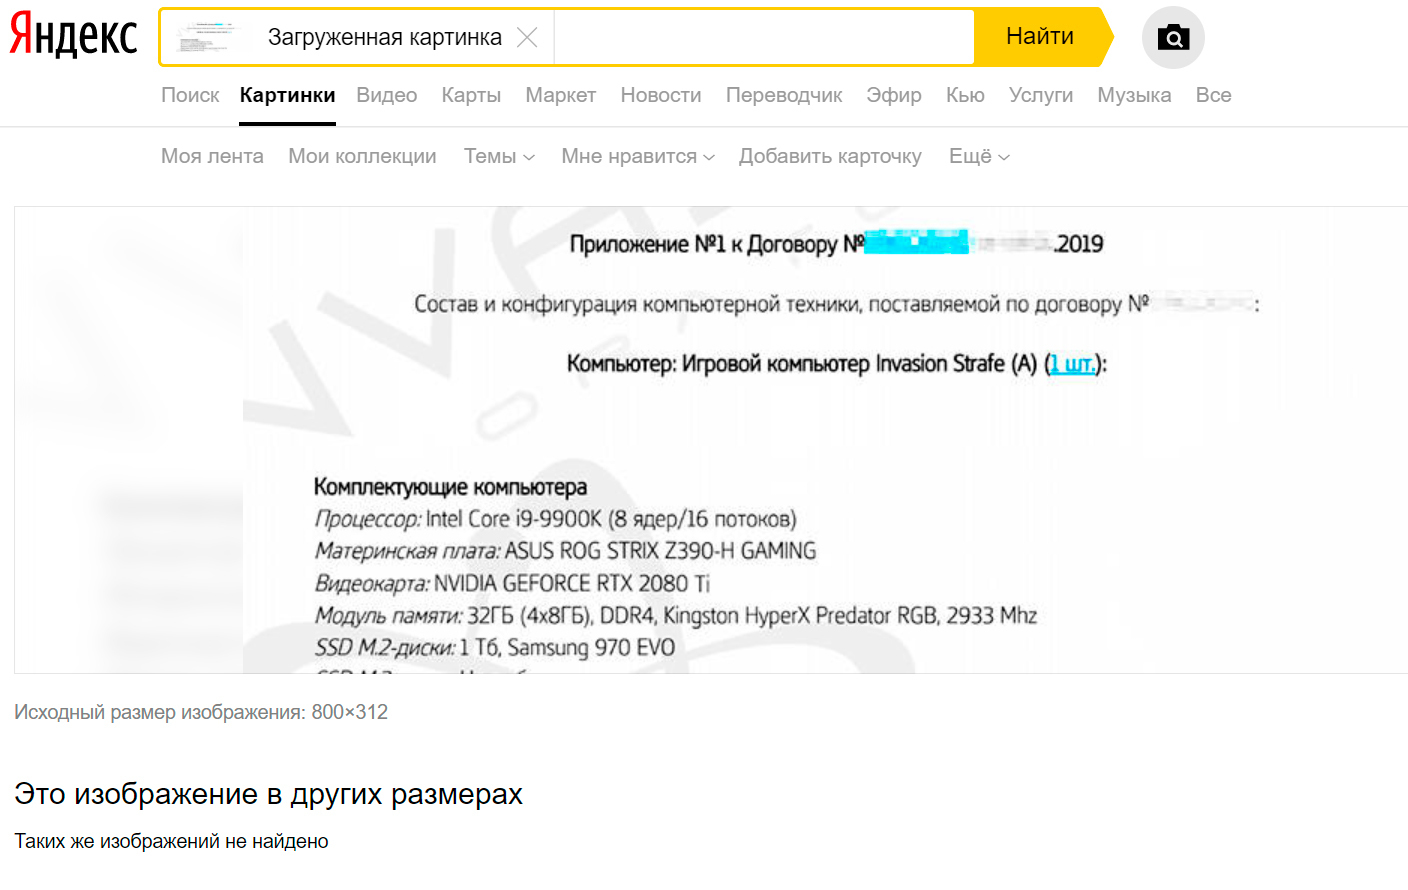
Task: Open the camera image search button
Action: point(1173,38)
